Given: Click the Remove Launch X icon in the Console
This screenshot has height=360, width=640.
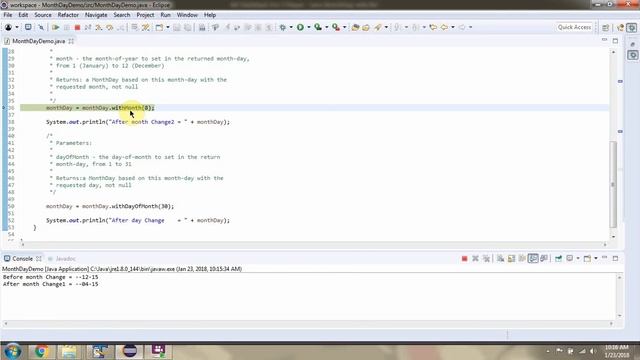Looking at the screenshot, I should point(475,258).
